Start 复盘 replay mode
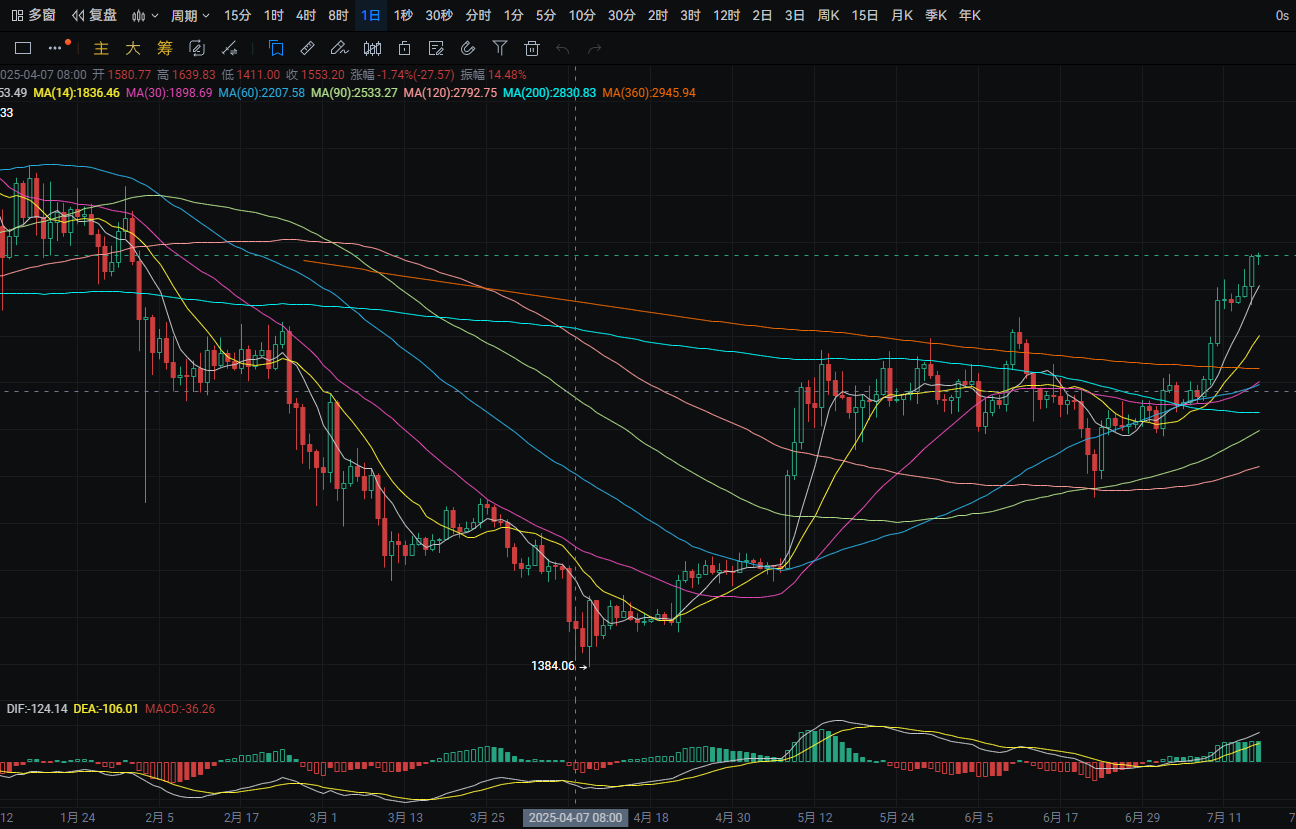Image resolution: width=1296 pixels, height=829 pixels. [x=94, y=15]
